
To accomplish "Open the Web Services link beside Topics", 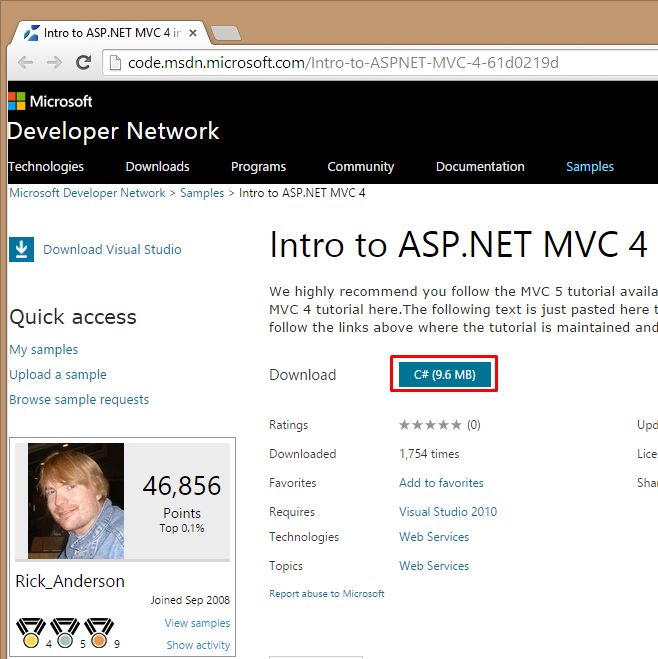I will tap(434, 566).
